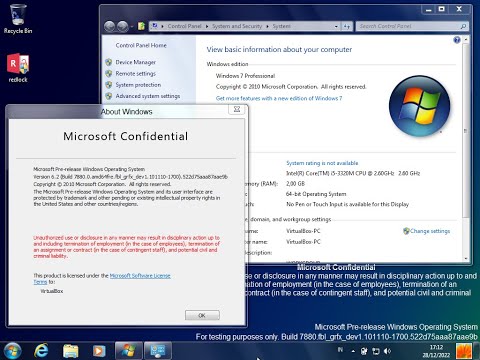Click OK in About Windows dialog
This screenshot has width=480, height=360.
pyautogui.click(x=202, y=315)
